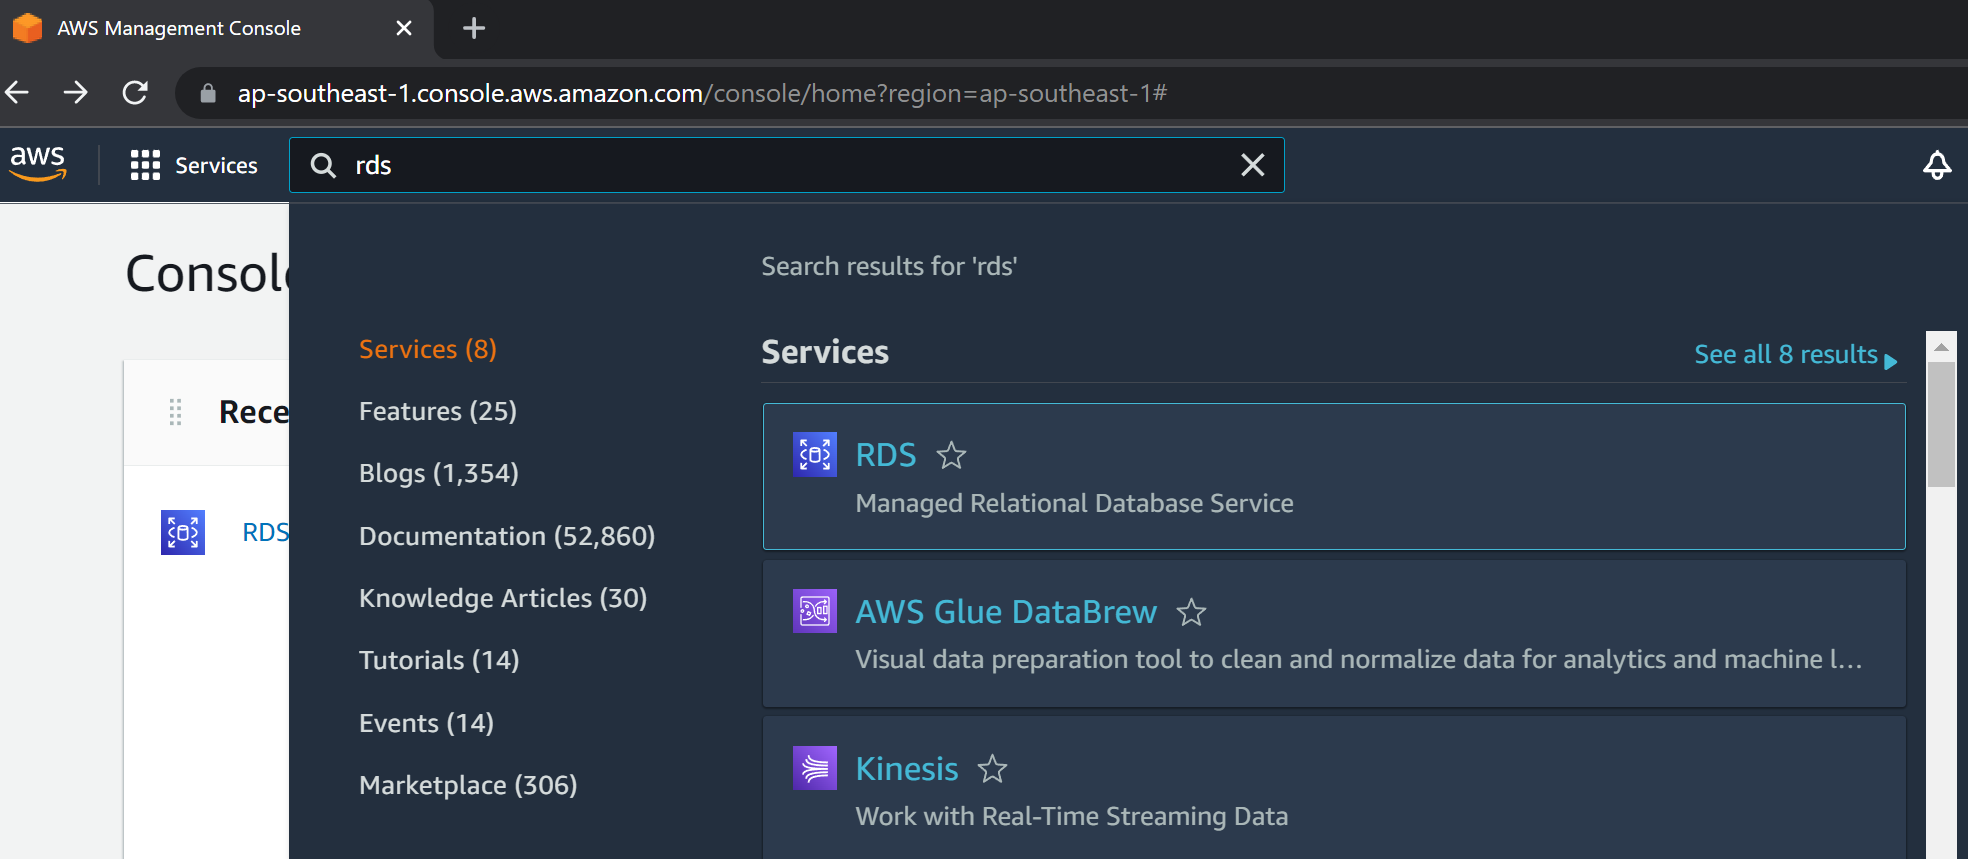Click the RDS service icon in results
Viewport: 1968px width, 859px height.
click(814, 455)
